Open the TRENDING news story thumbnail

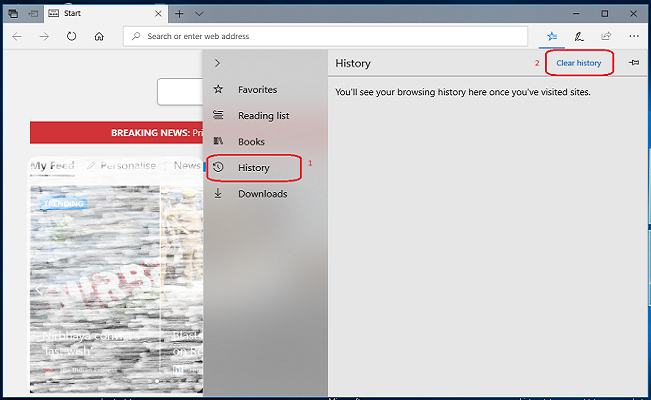click(x=95, y=289)
